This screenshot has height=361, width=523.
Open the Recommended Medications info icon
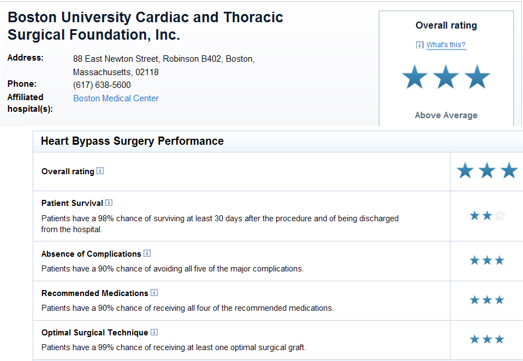(154, 293)
